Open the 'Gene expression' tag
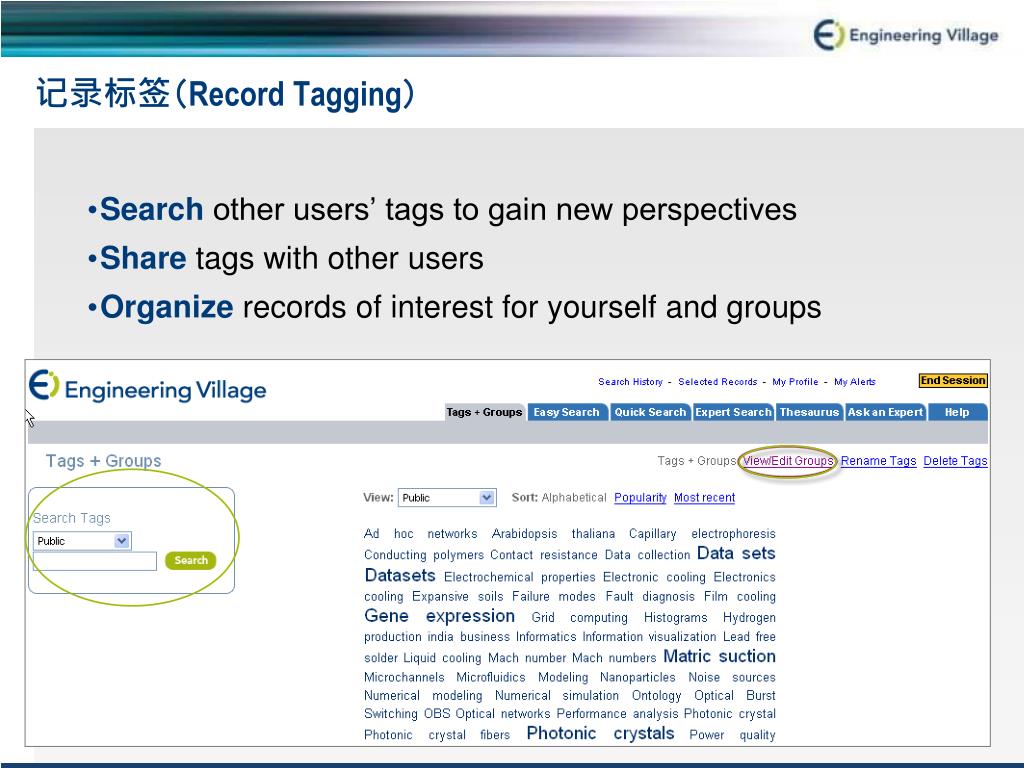 (440, 616)
